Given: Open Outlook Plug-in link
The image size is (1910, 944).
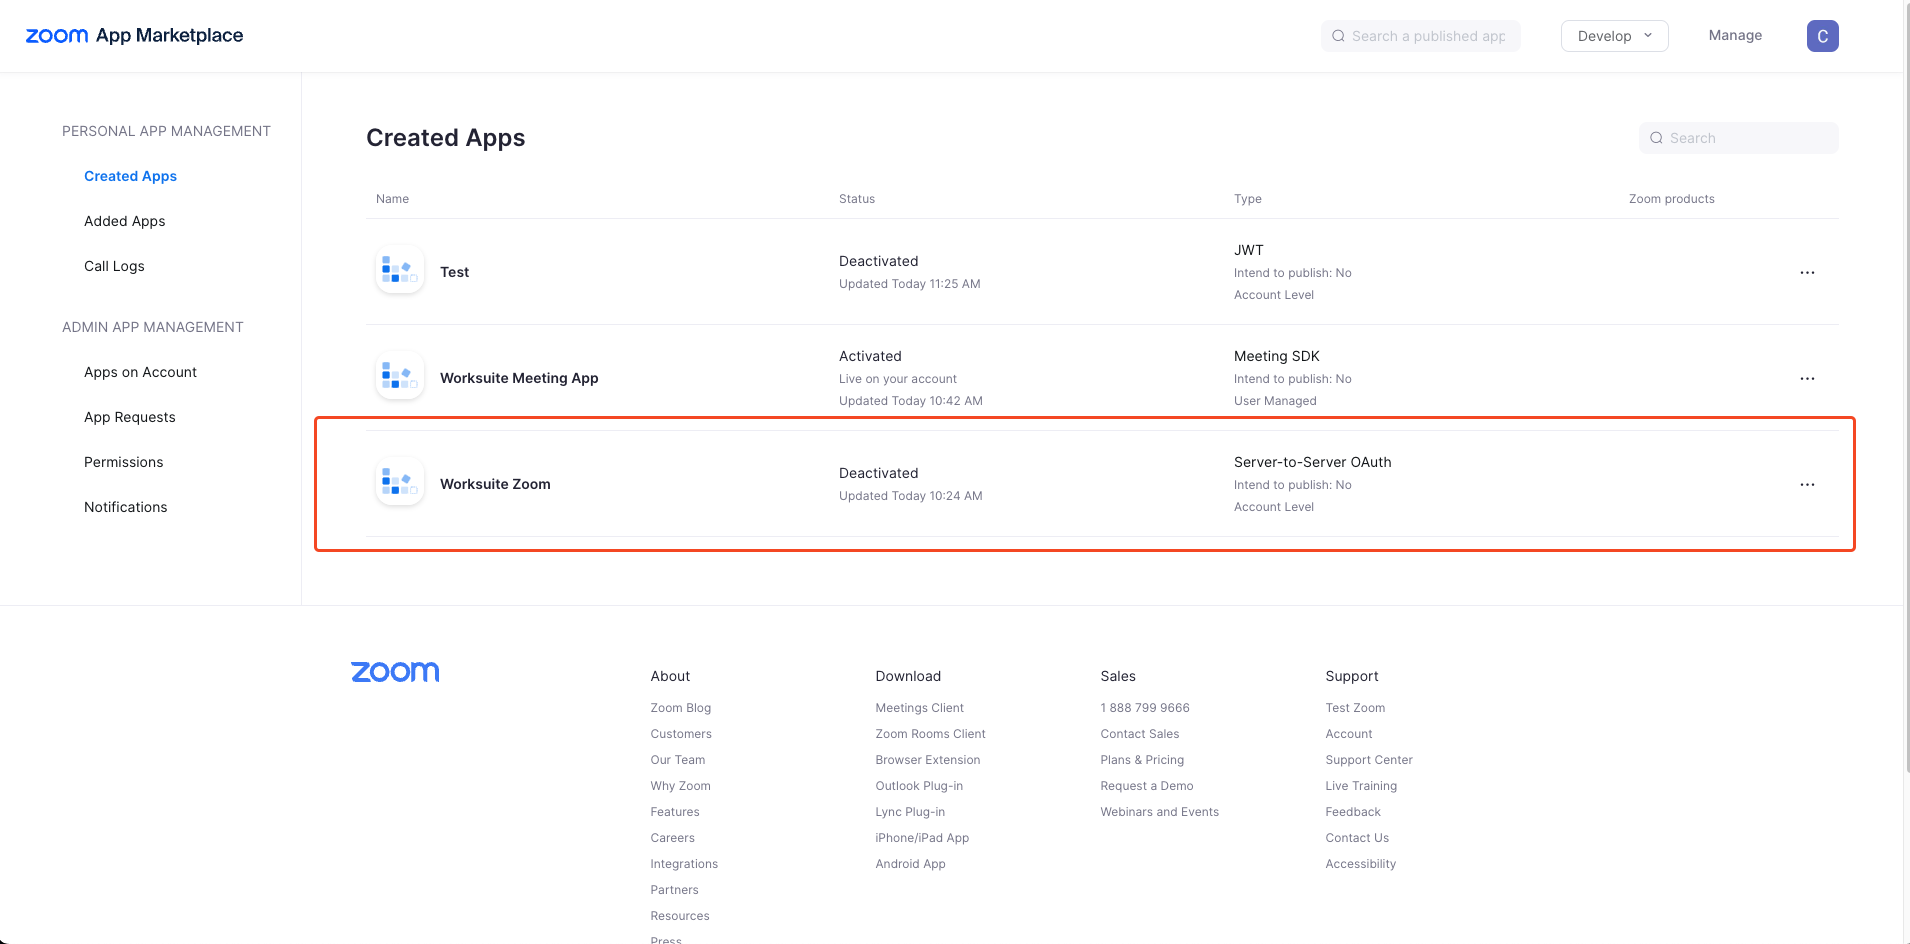Looking at the screenshot, I should point(919,786).
